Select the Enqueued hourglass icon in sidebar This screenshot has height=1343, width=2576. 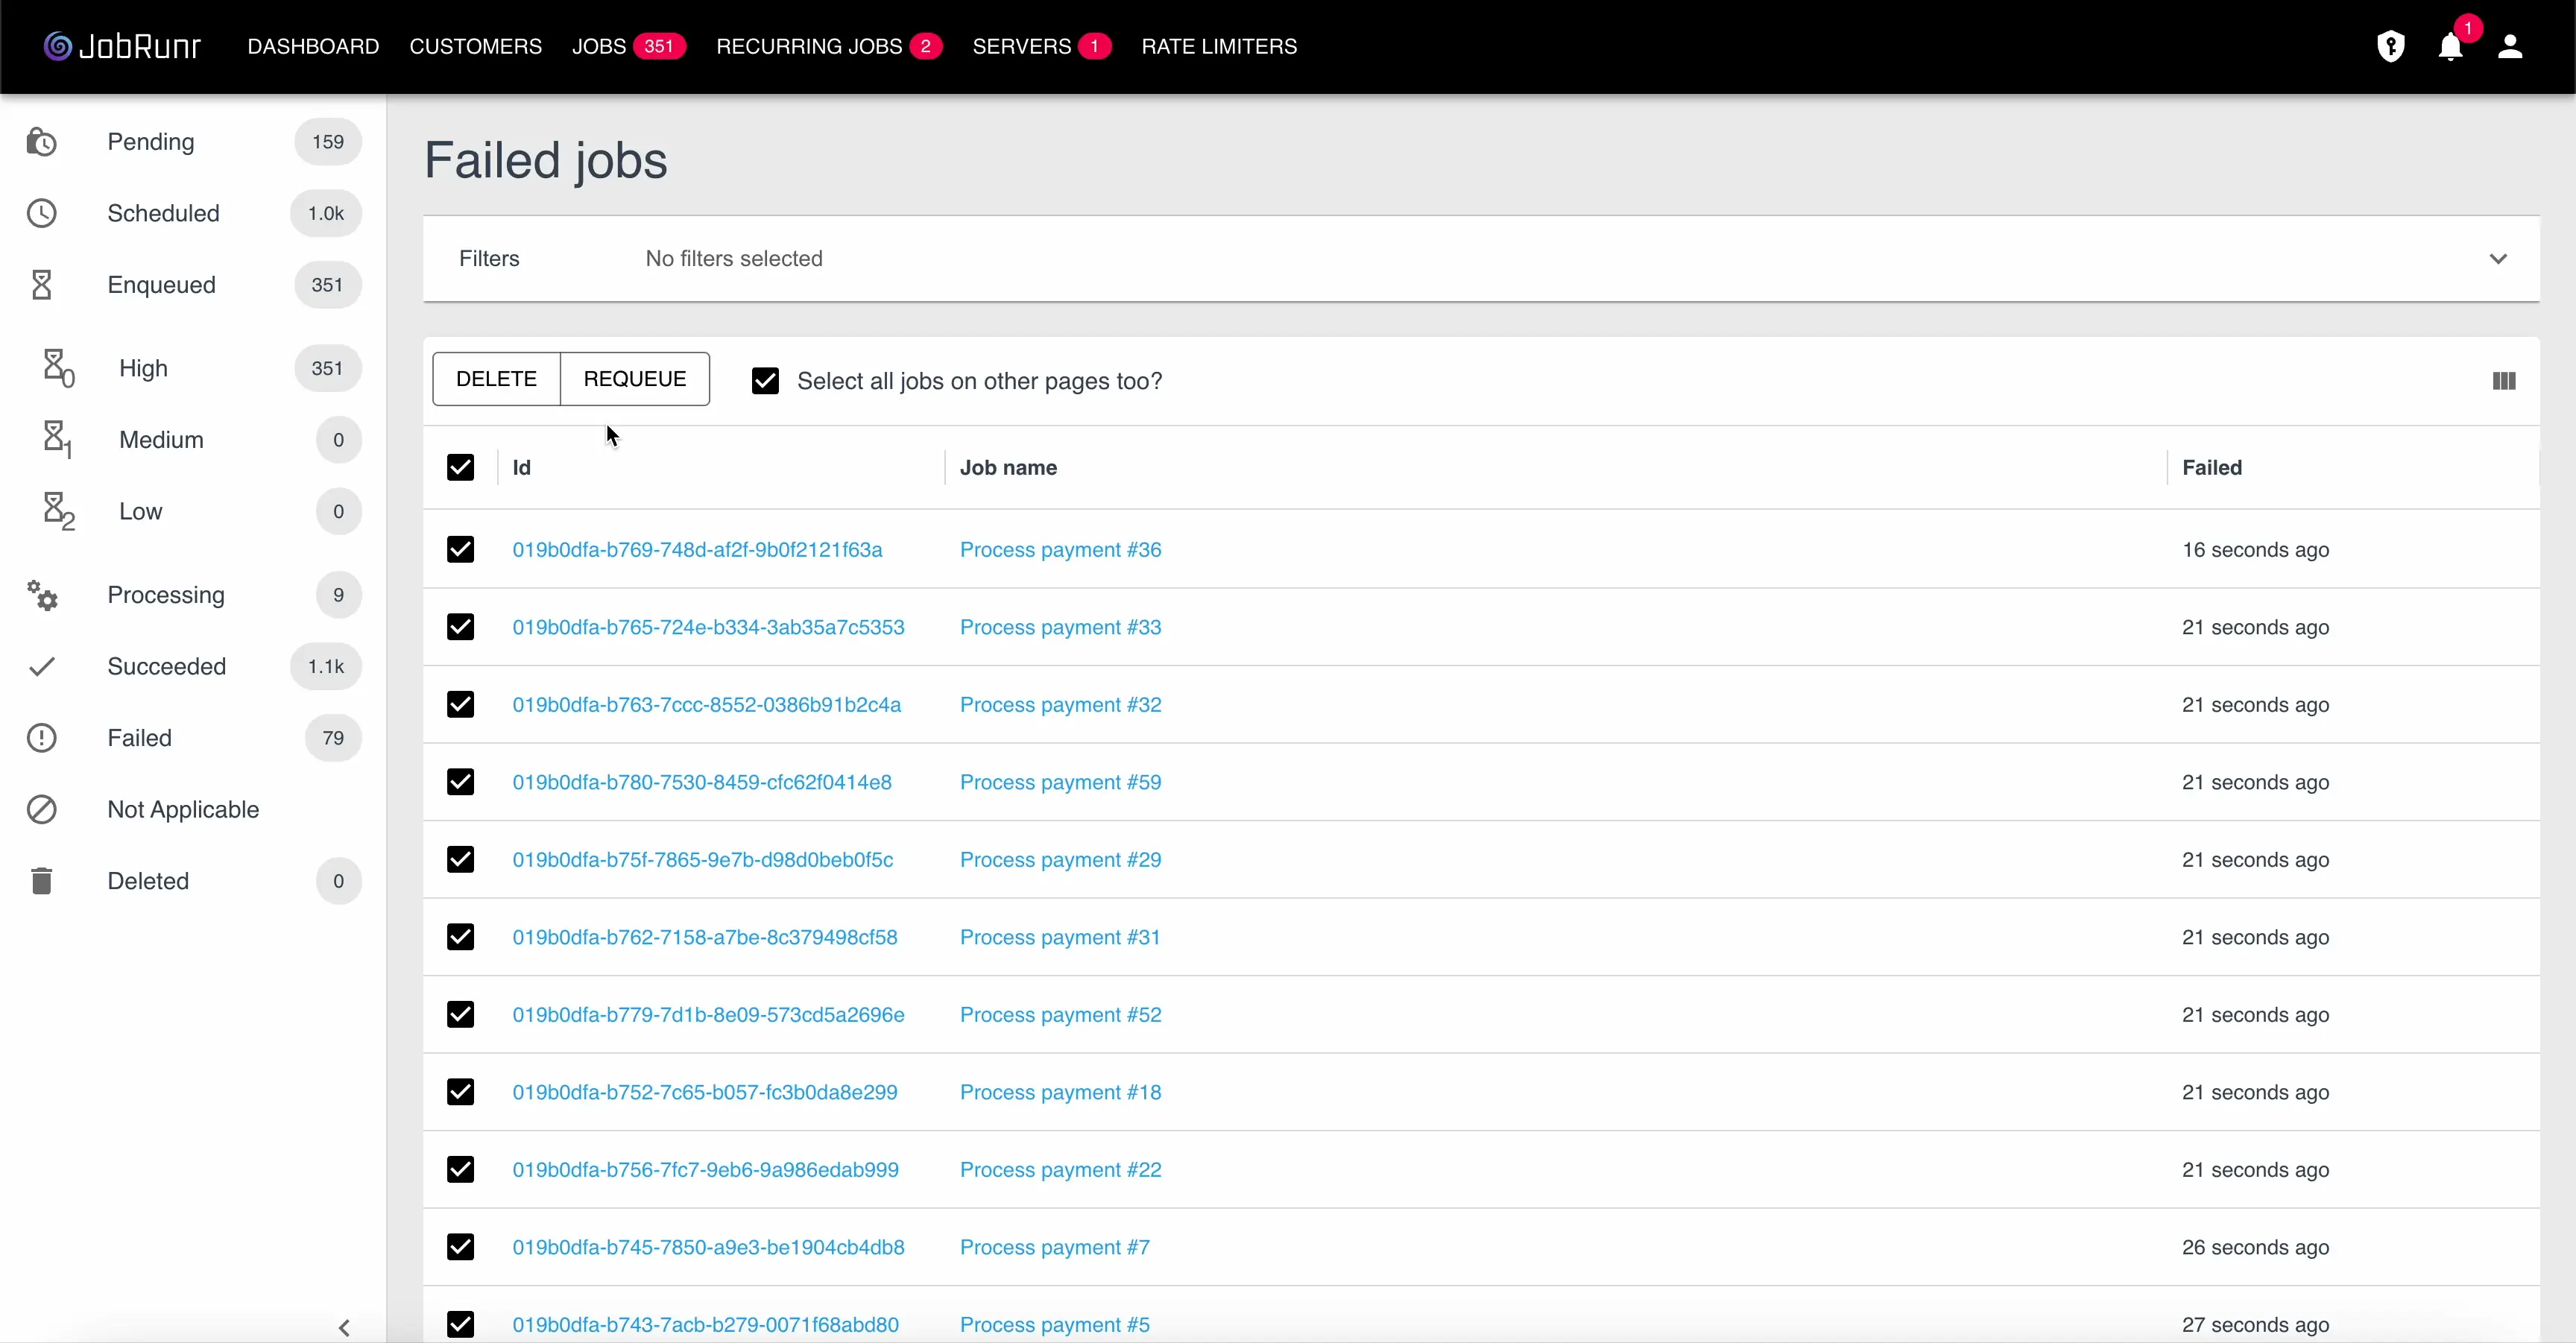pyautogui.click(x=41, y=285)
